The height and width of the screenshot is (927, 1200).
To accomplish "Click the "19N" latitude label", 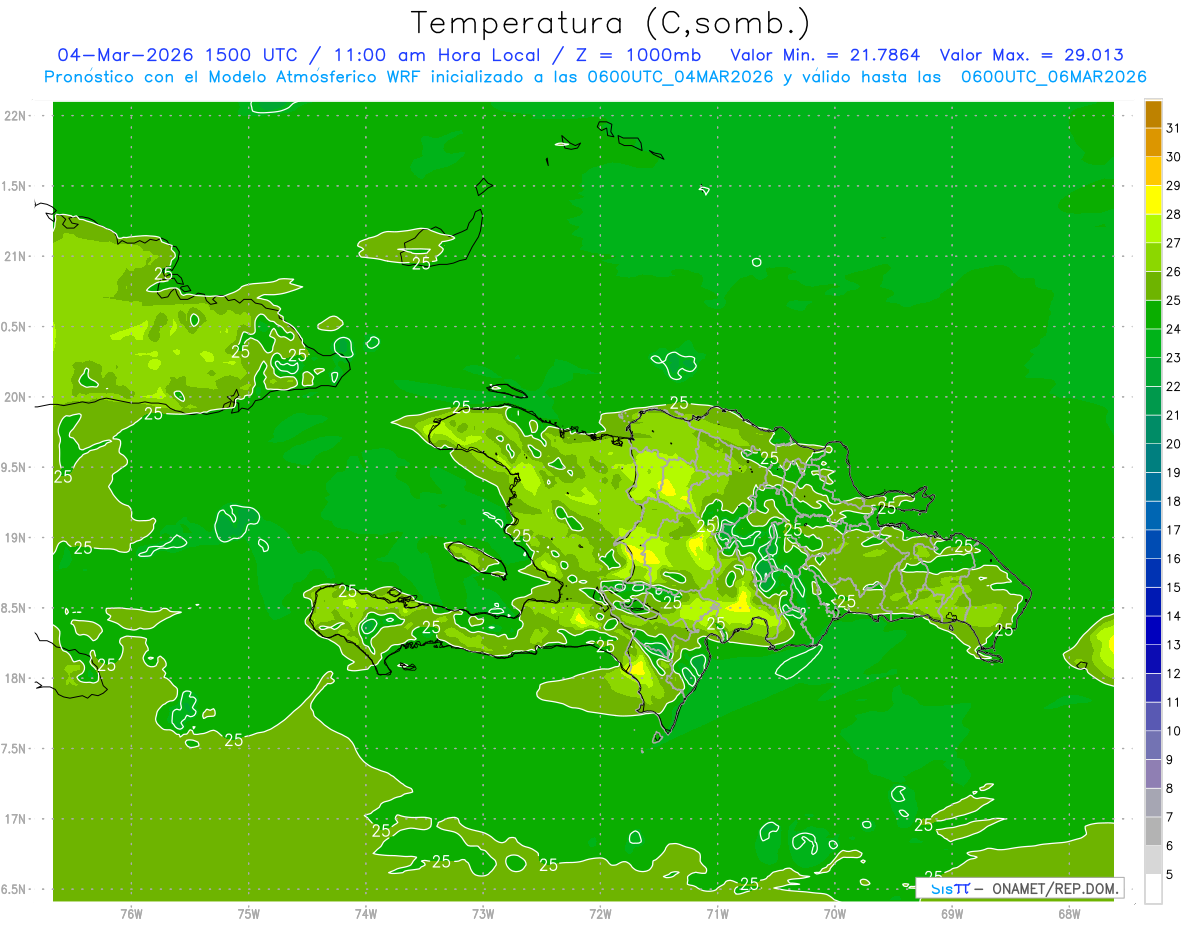I will (15, 538).
